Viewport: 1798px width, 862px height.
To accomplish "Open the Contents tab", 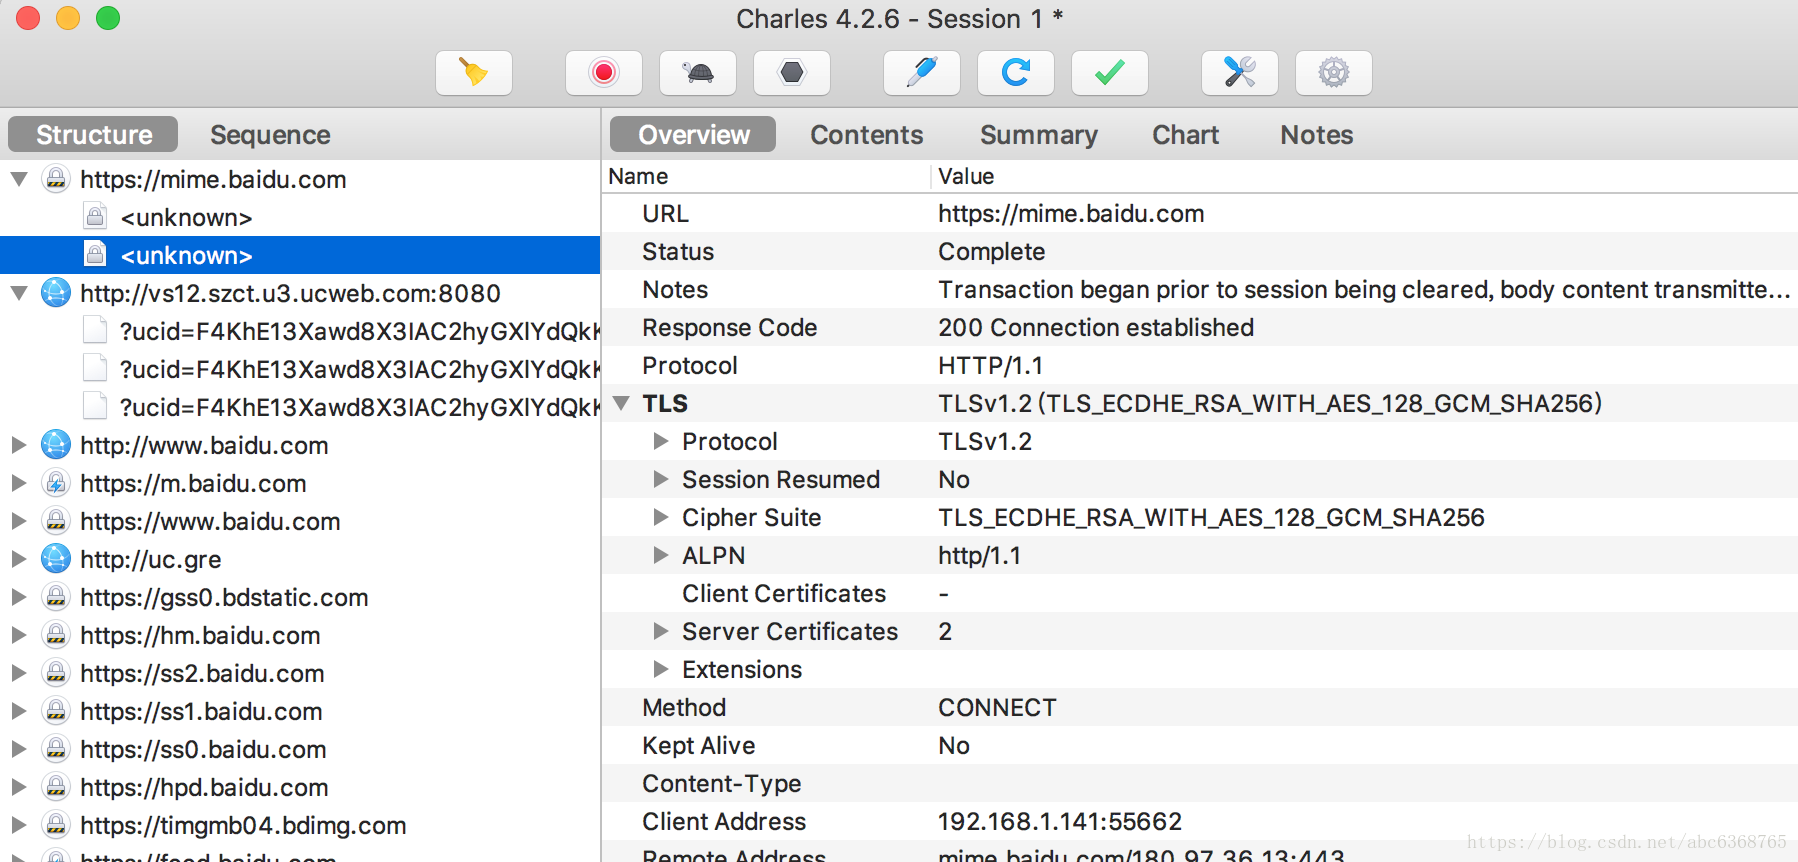I will 866,134.
